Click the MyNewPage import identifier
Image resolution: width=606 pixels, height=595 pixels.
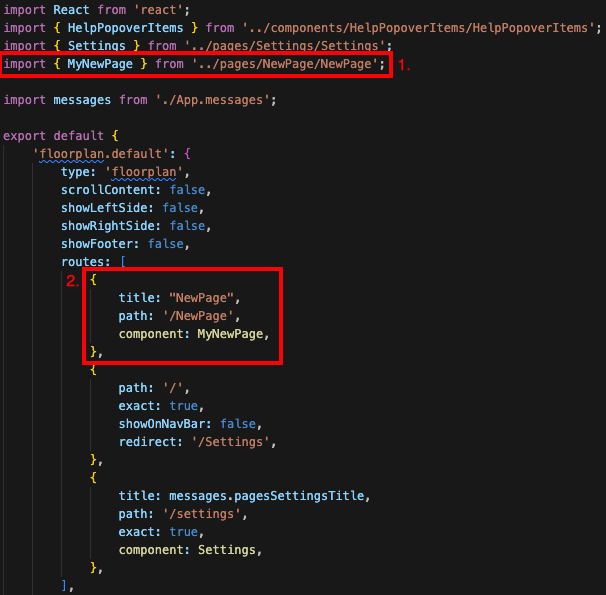(x=100, y=64)
